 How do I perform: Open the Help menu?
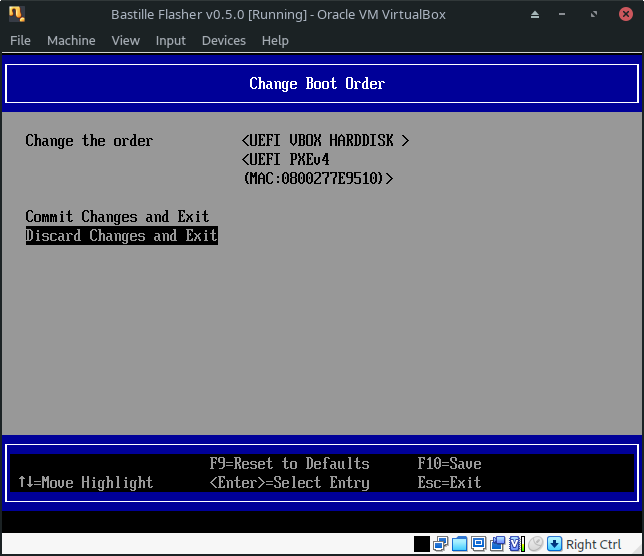tap(275, 41)
